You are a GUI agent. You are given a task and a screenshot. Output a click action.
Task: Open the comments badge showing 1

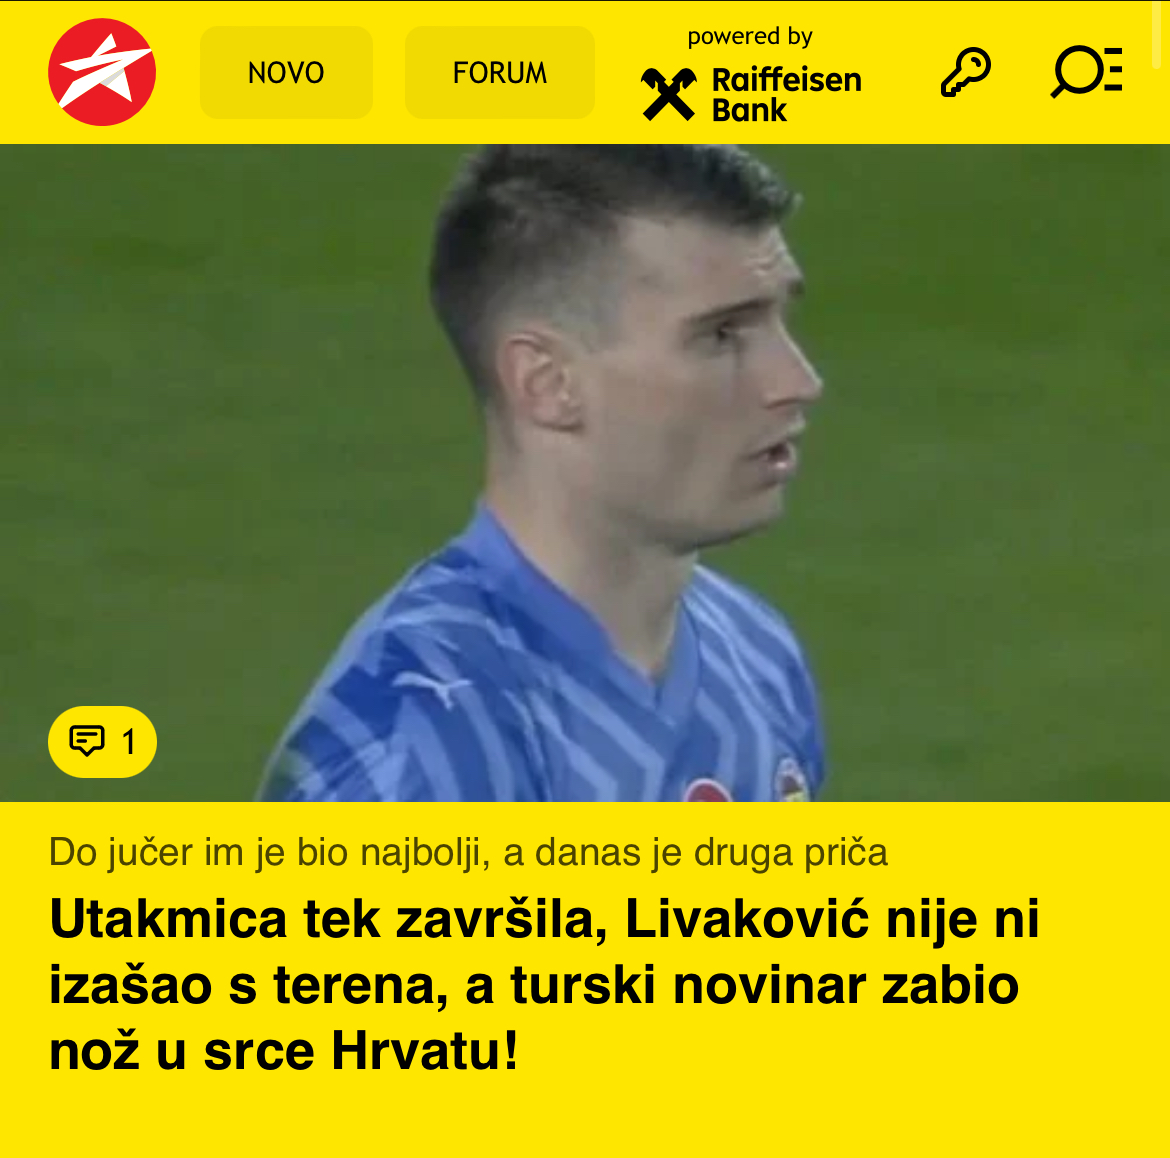pos(102,742)
